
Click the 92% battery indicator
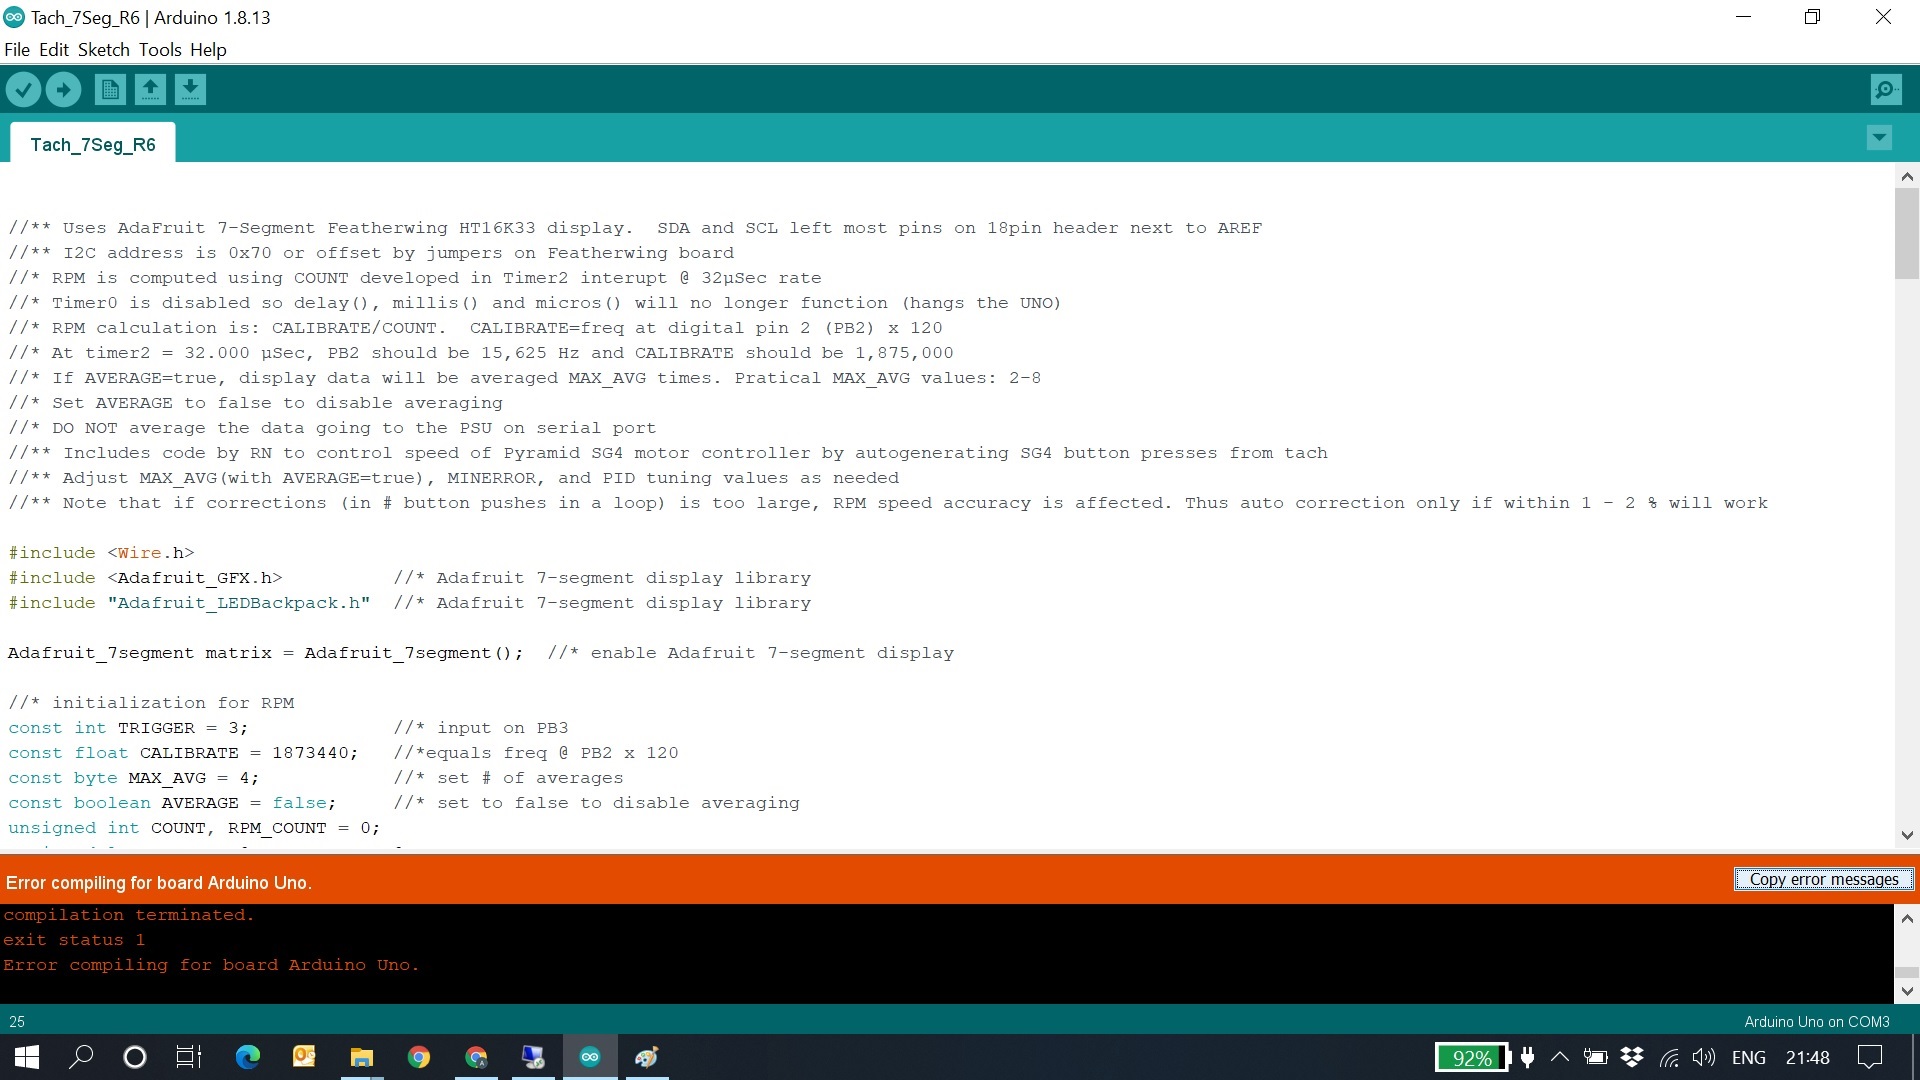click(1472, 1057)
